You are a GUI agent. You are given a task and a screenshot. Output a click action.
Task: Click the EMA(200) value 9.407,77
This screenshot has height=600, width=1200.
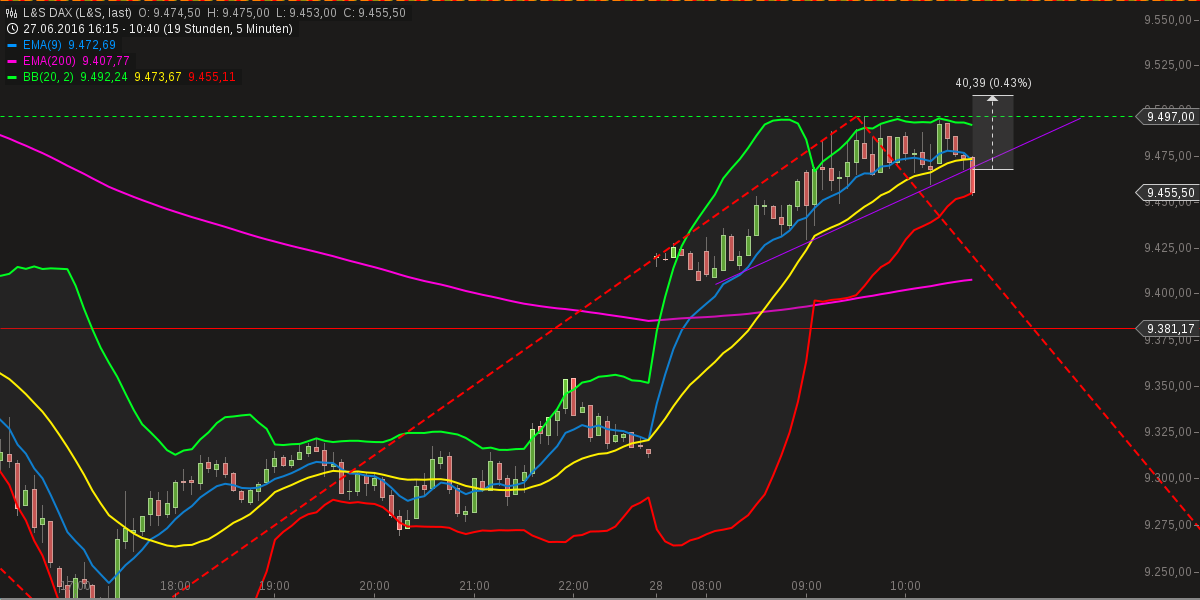pos(106,61)
